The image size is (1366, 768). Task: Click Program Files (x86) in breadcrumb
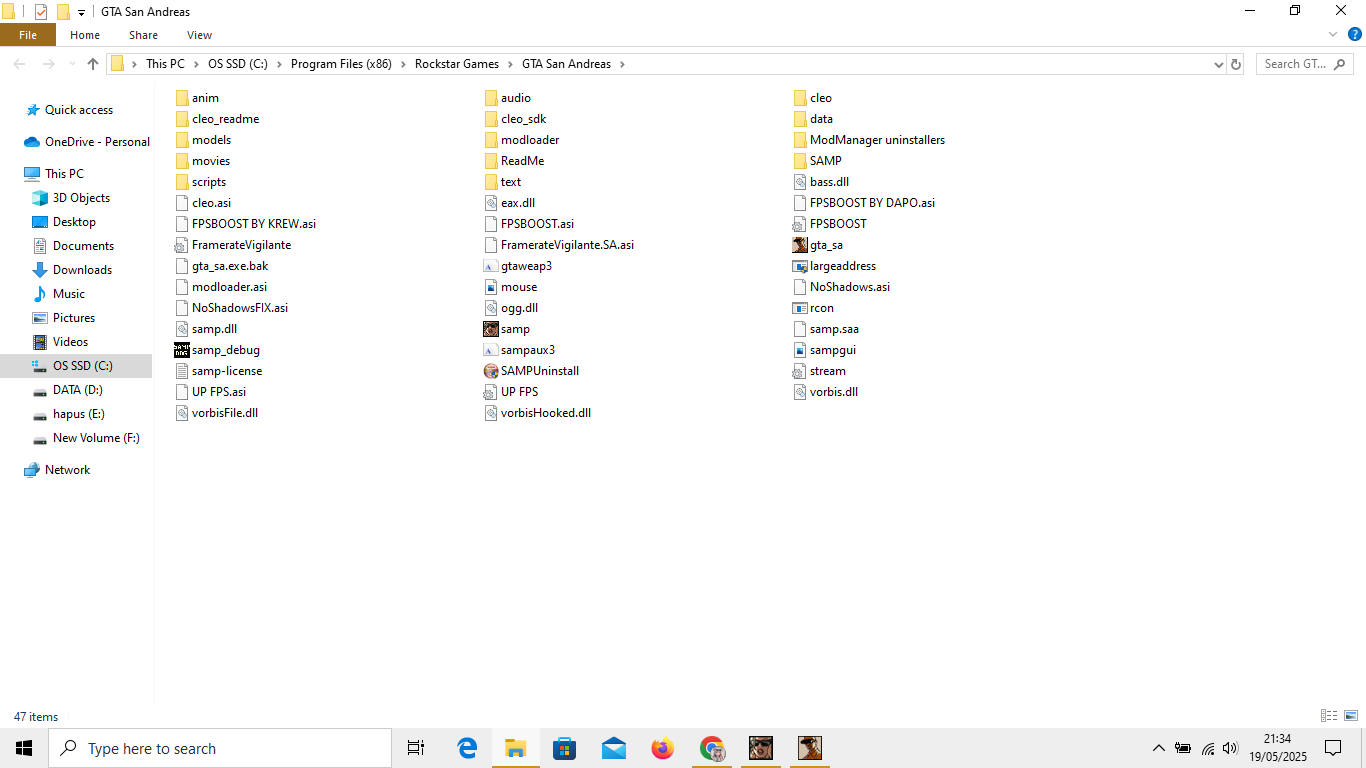(x=341, y=64)
